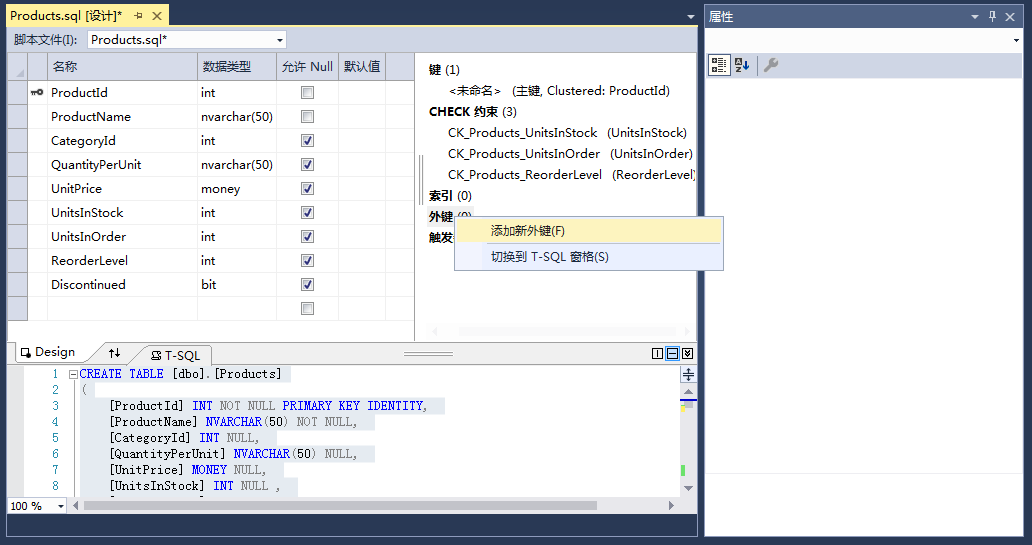Viewport: 1032px width, 545px height.
Task: Click the 默认值 column header
Action: pyautogui.click(x=362, y=66)
